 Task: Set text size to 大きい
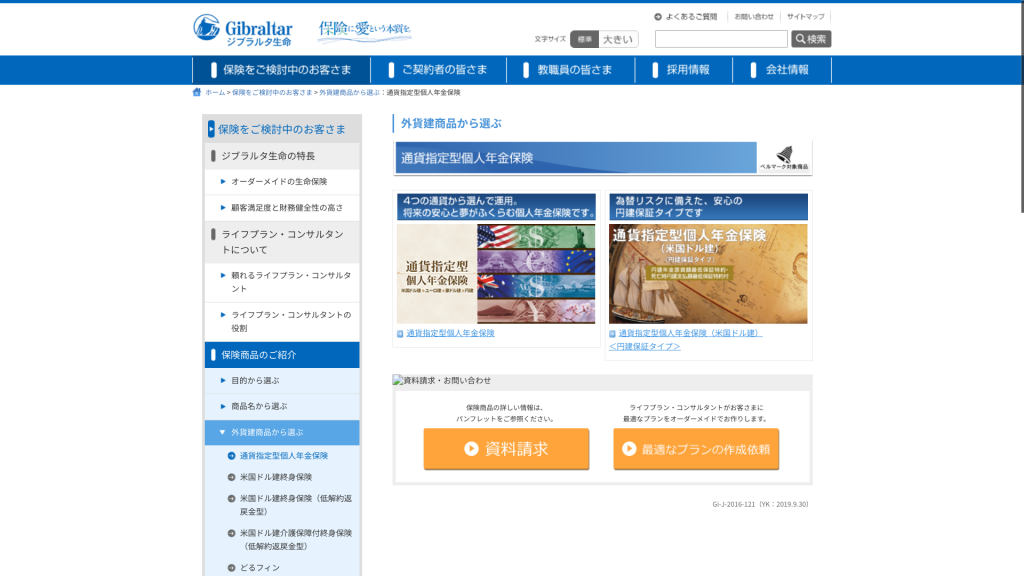pos(618,39)
